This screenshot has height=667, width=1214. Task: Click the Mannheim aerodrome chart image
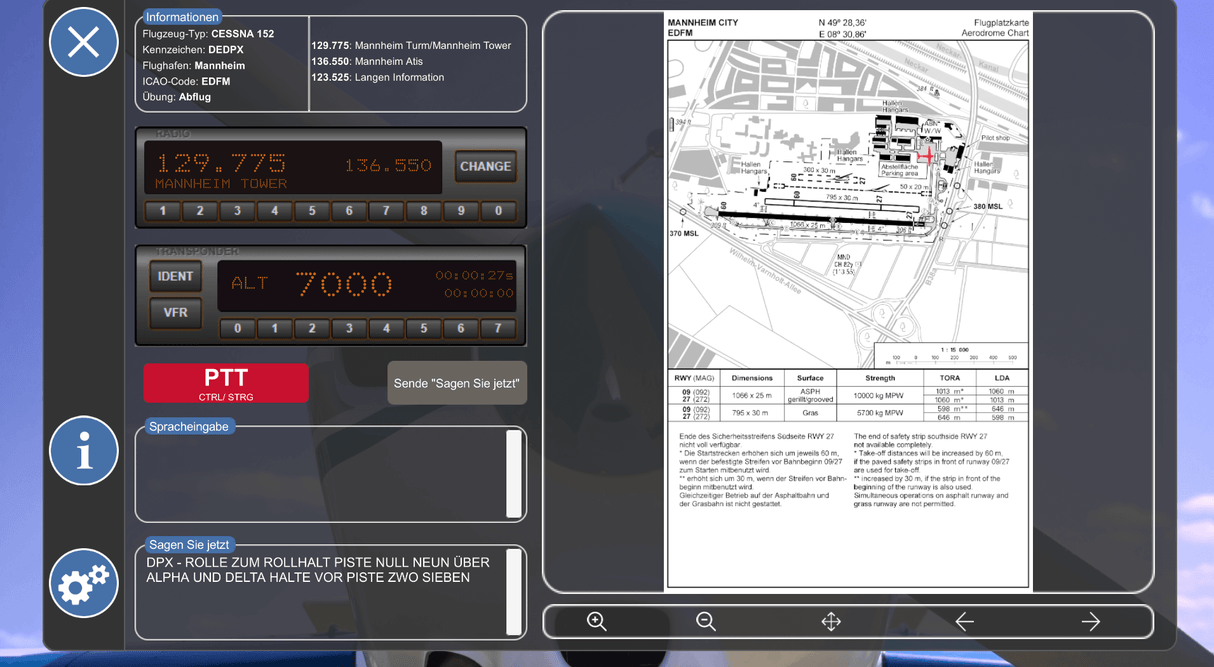[x=848, y=302]
